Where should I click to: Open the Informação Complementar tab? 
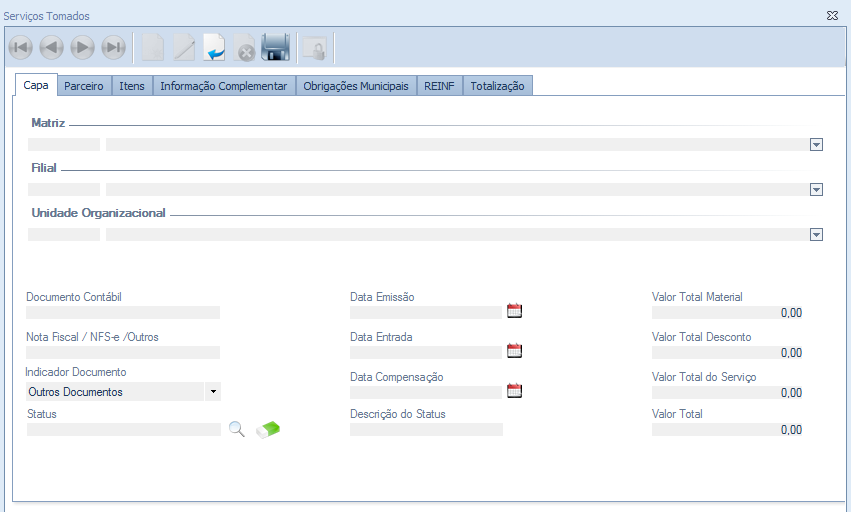tap(224, 86)
